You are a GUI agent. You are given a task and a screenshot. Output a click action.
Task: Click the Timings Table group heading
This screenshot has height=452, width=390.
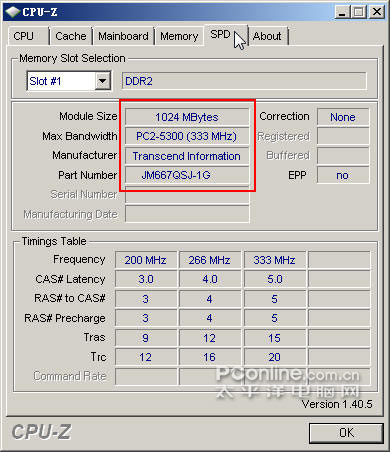[x=54, y=241]
